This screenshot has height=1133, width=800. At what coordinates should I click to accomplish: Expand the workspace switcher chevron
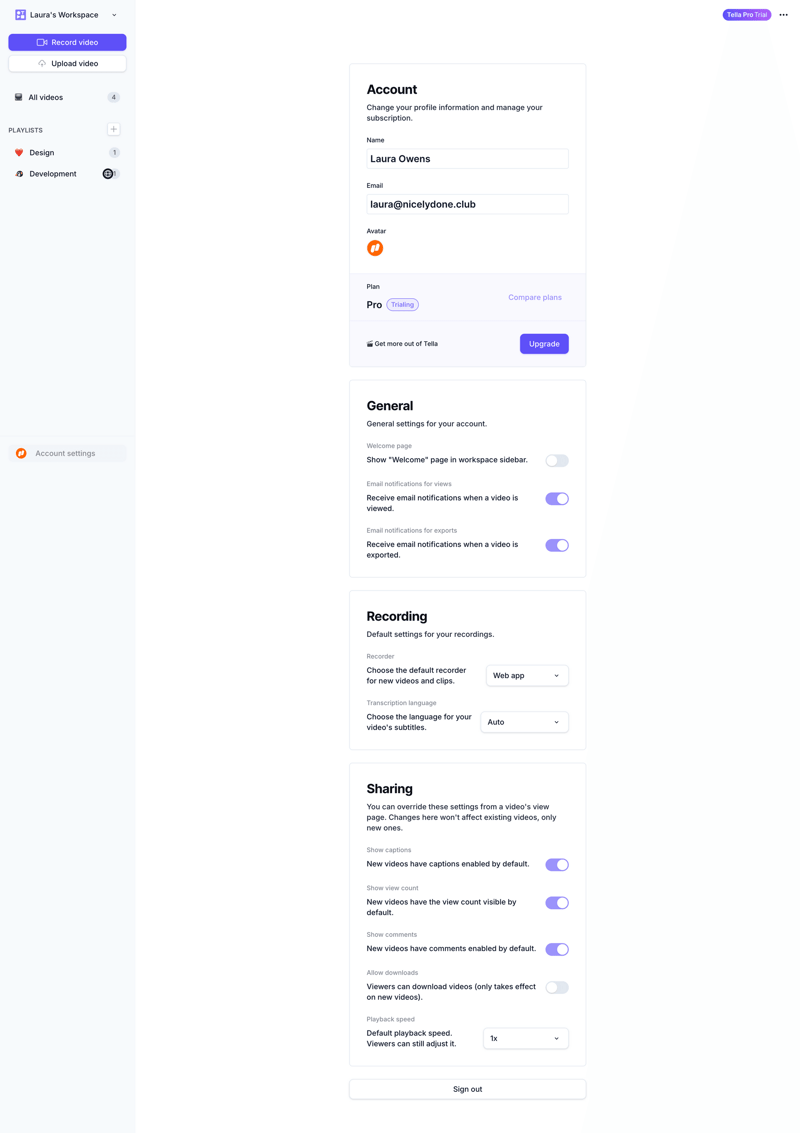coord(114,14)
